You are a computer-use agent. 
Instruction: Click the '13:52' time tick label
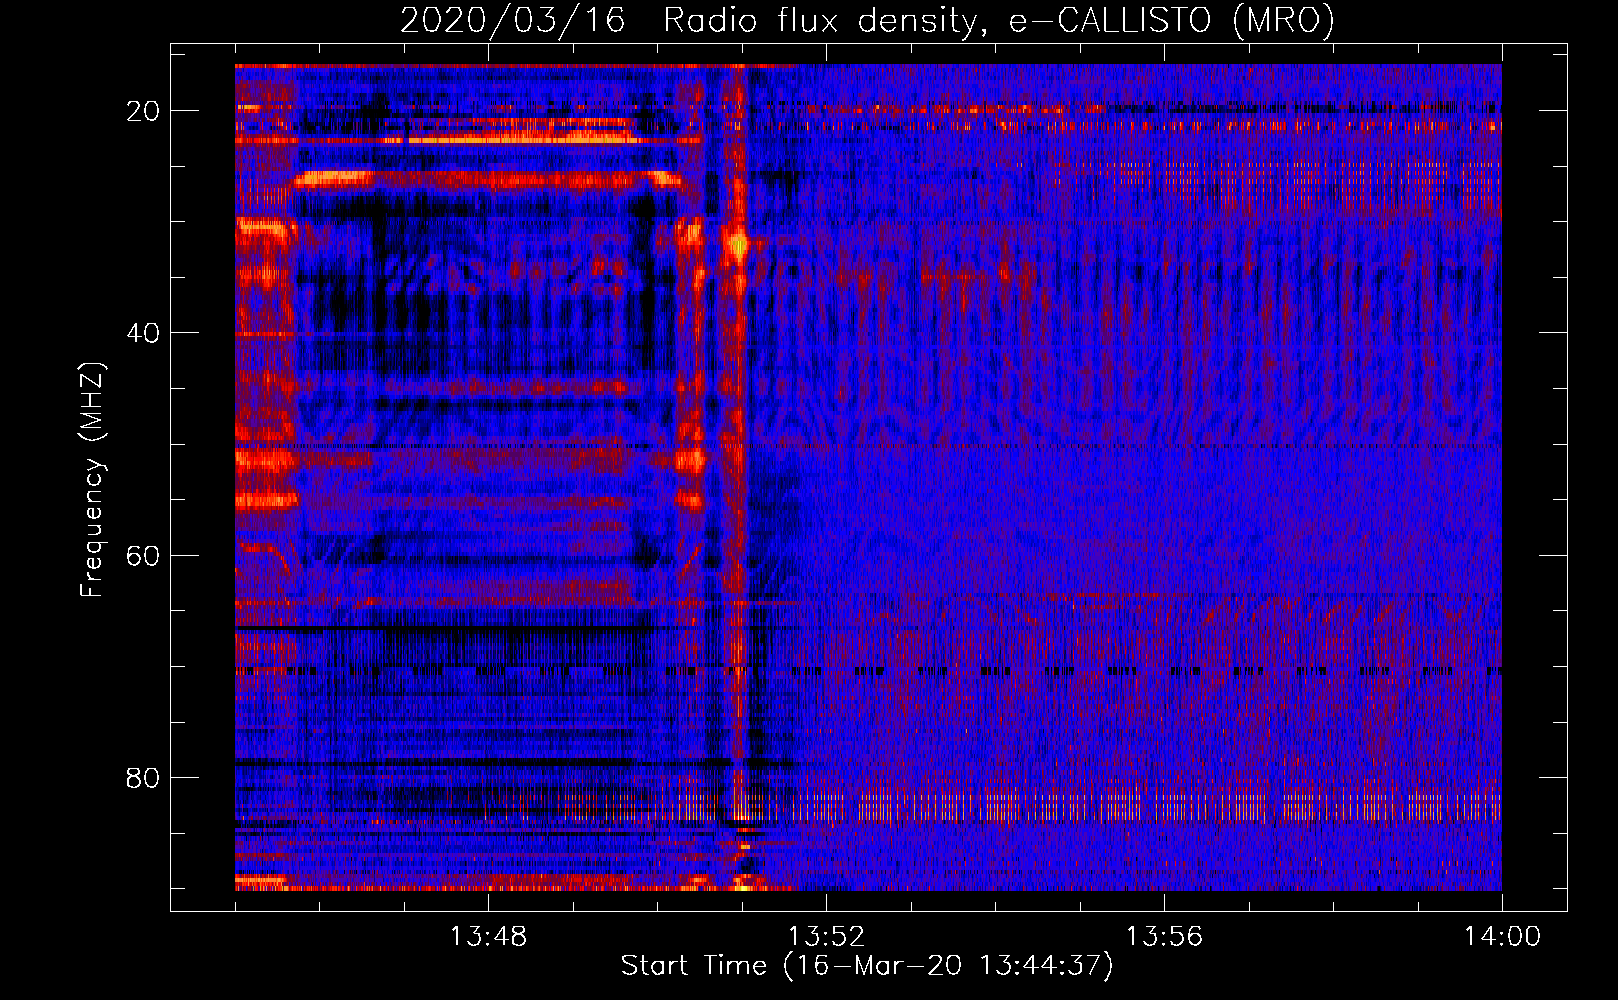(826, 937)
